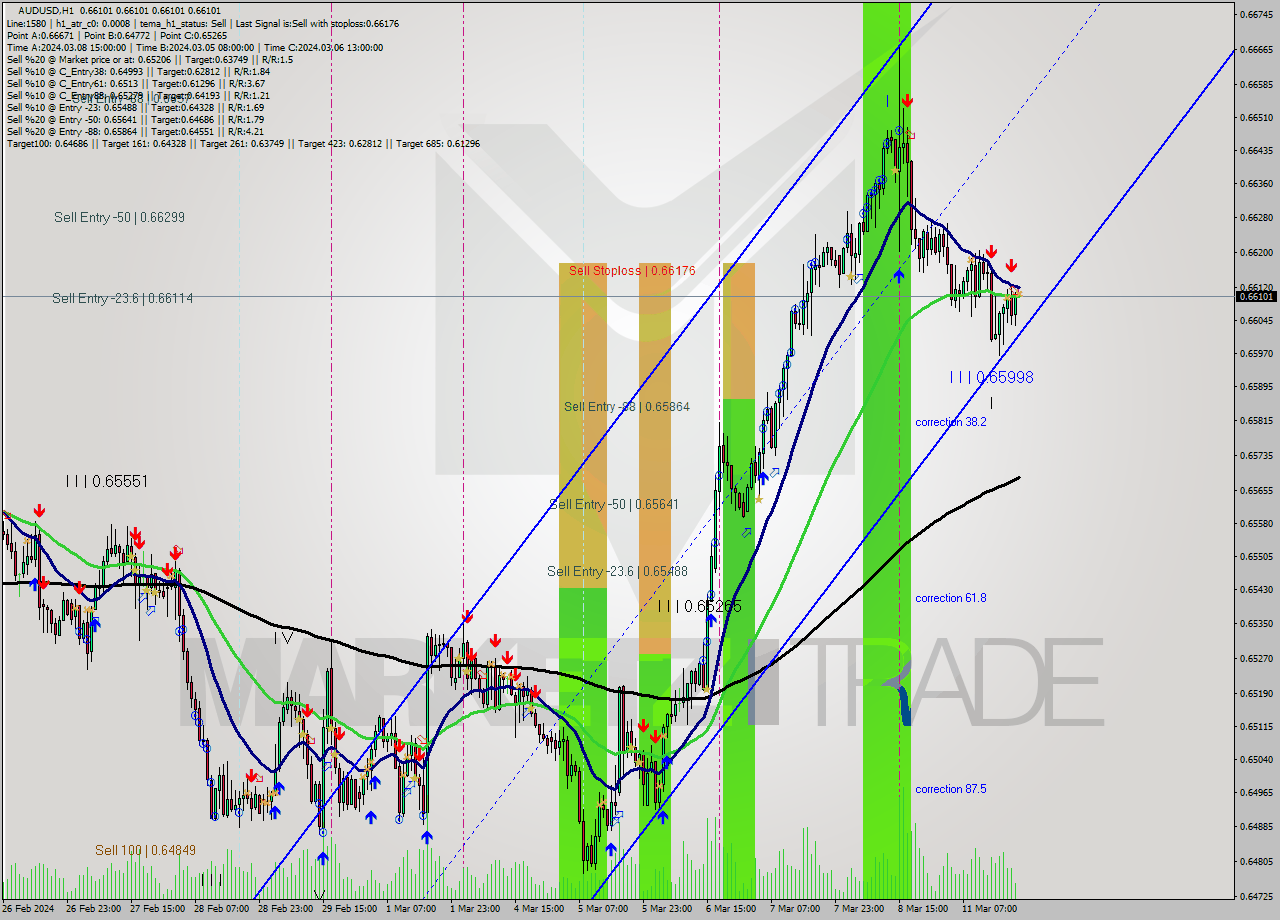Click the Sell Entry -88 | 0.65864 label
This screenshot has height=920, width=1280.
(x=626, y=407)
